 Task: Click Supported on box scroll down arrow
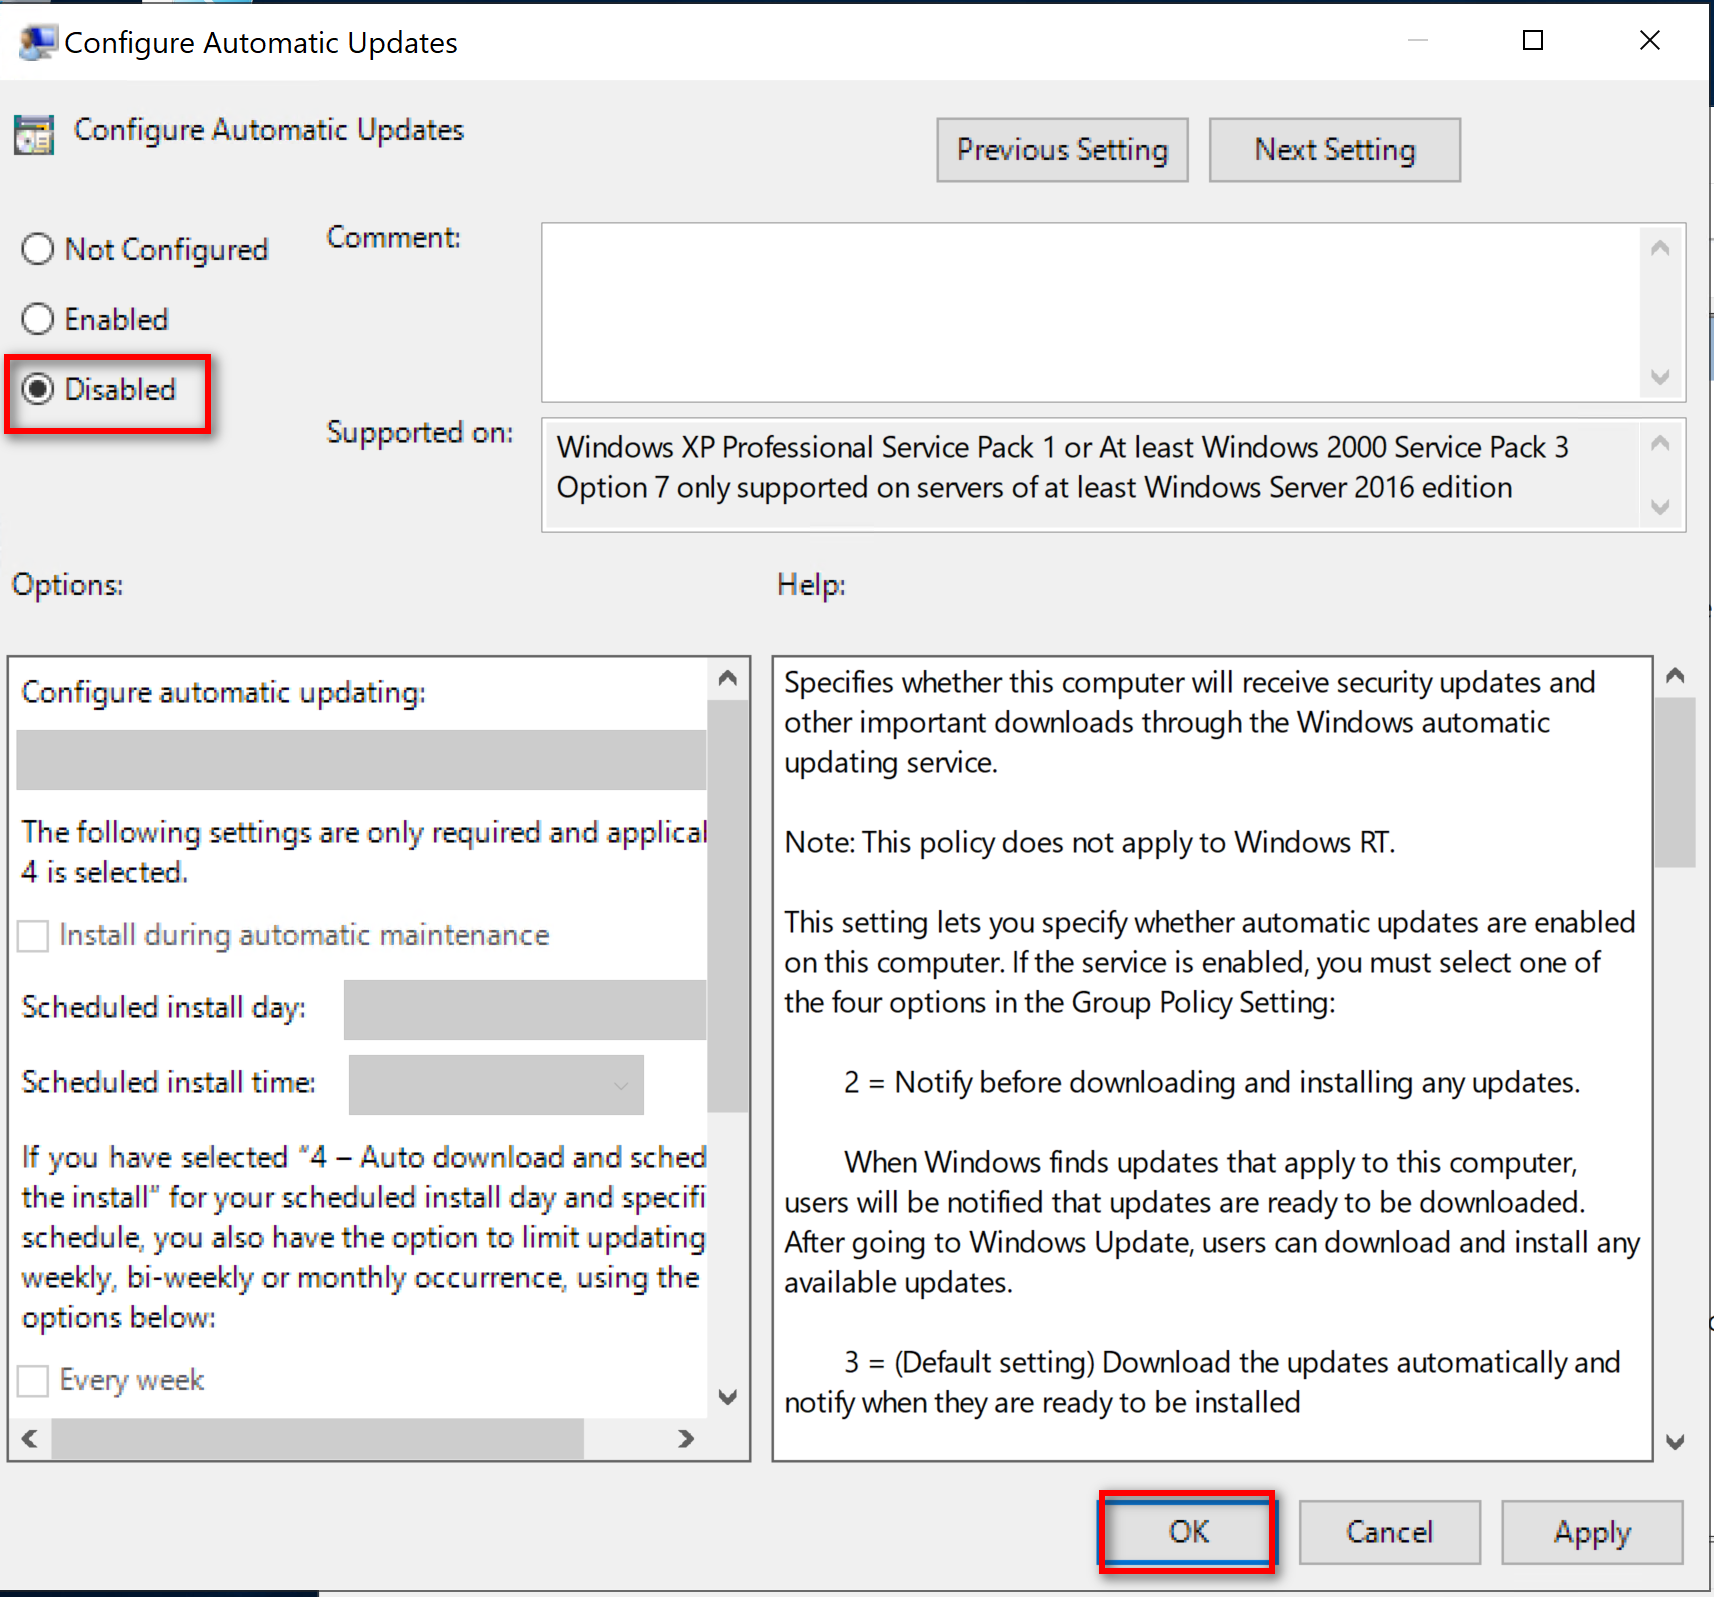[x=1660, y=507]
